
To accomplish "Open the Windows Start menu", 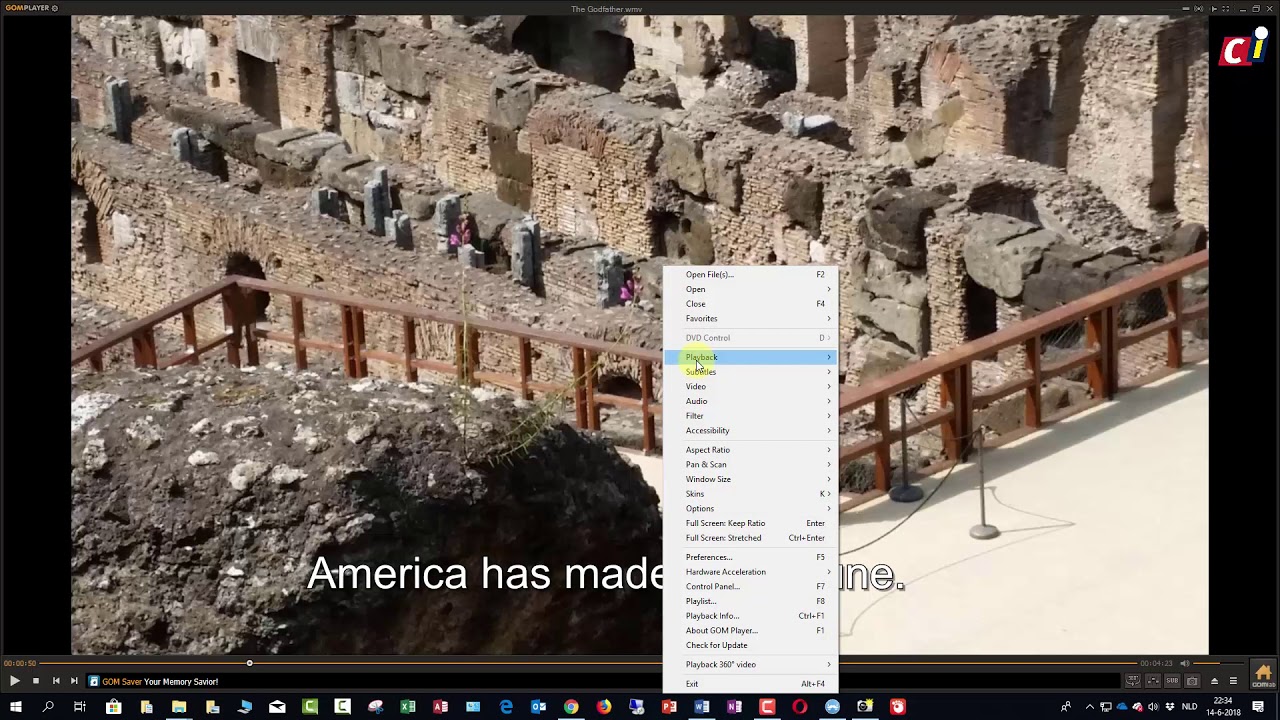I will coord(15,707).
